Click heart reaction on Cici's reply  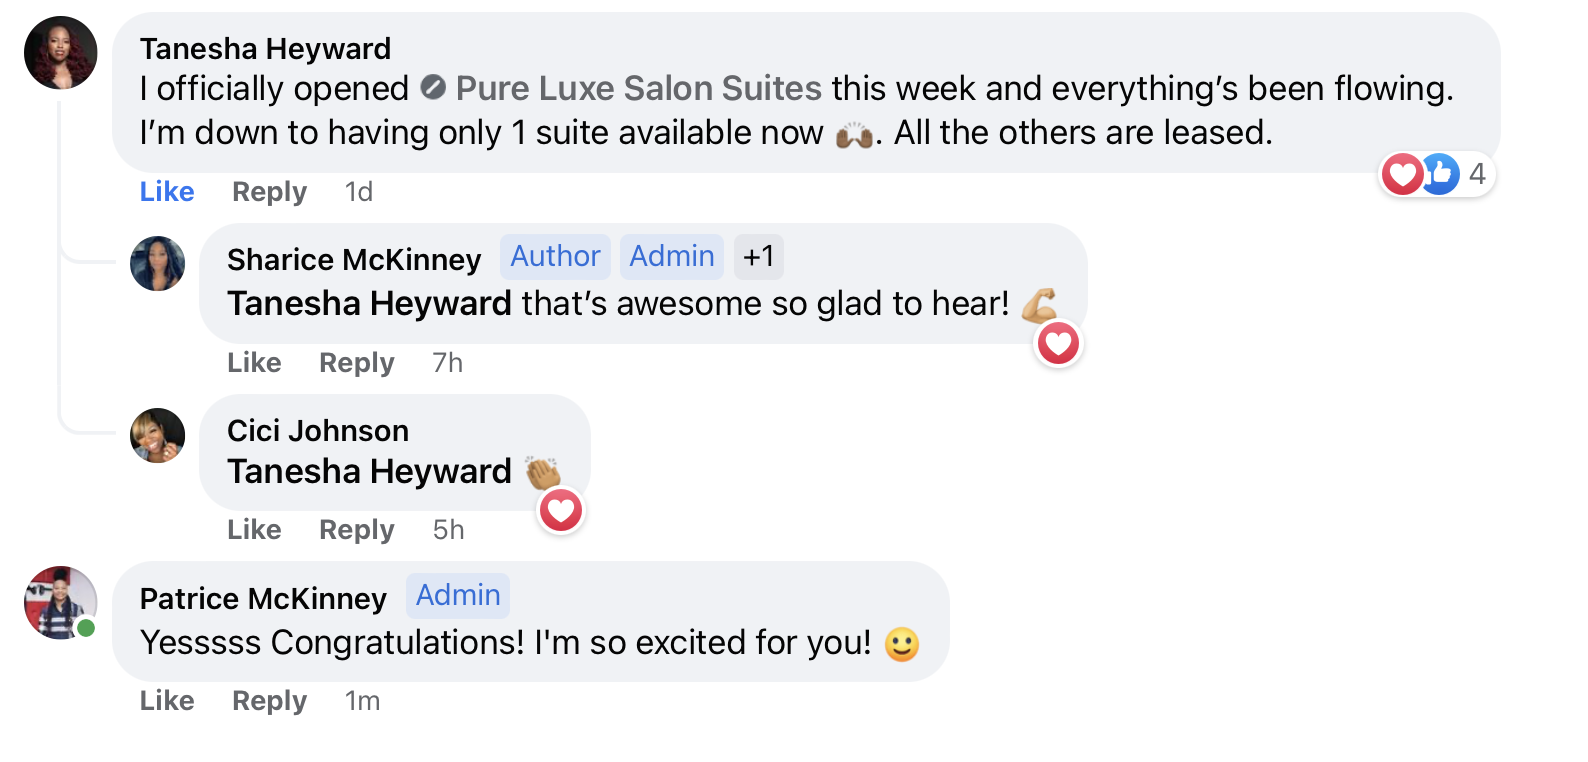(x=561, y=511)
